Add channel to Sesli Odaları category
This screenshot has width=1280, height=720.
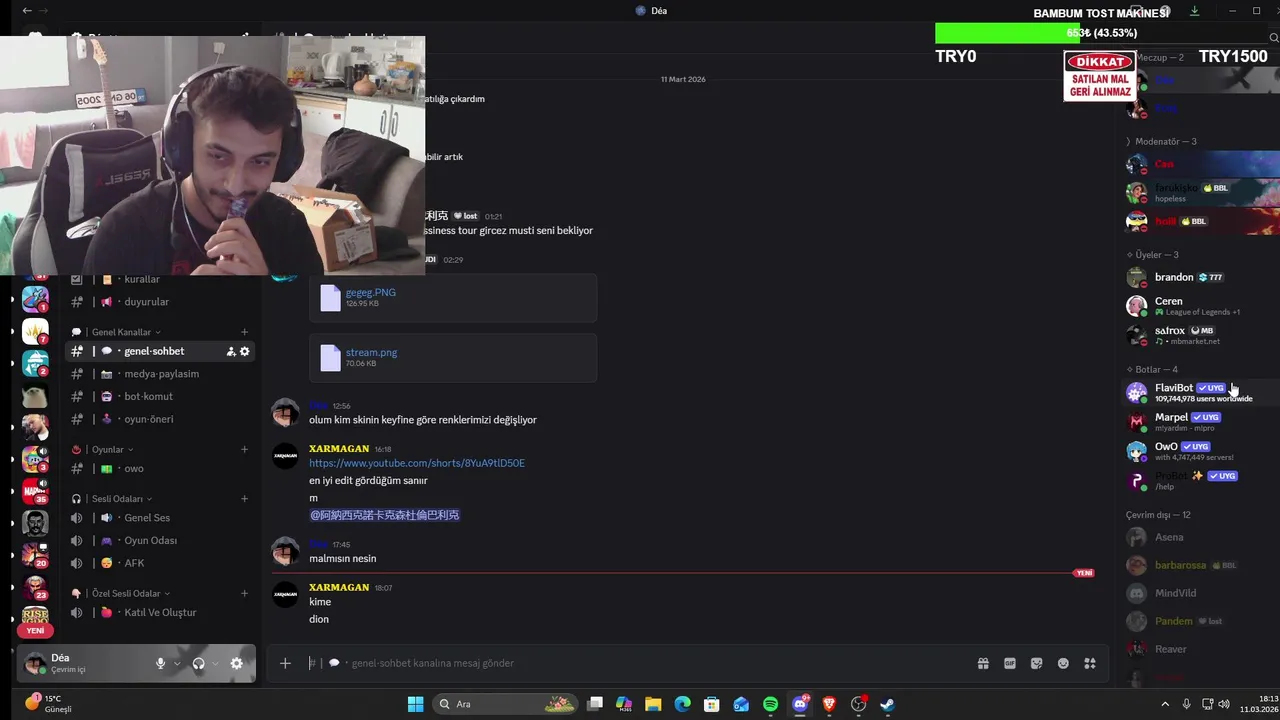pos(244,499)
